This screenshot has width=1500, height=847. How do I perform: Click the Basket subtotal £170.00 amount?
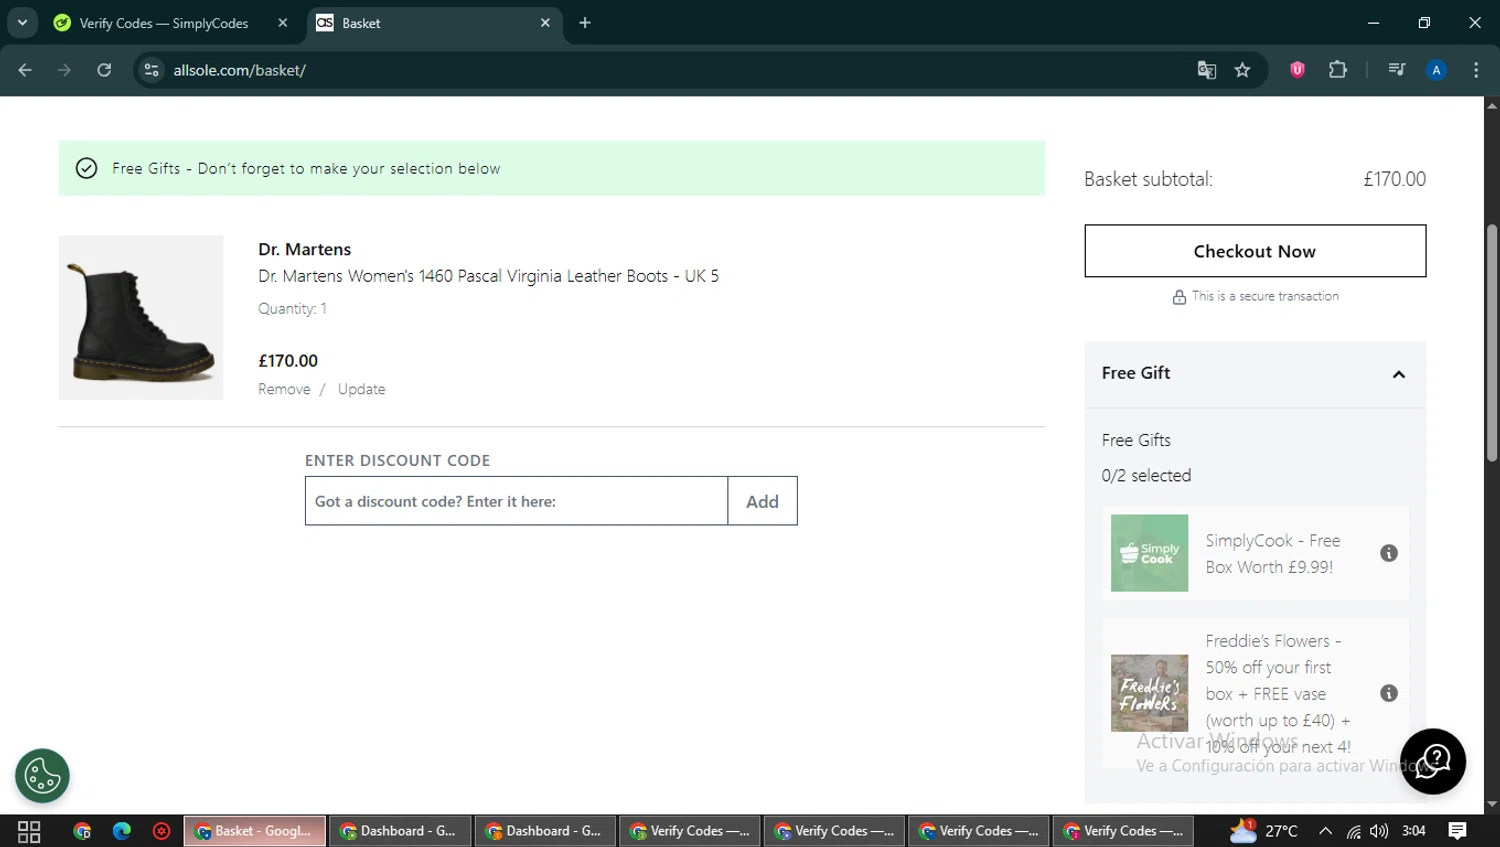pyautogui.click(x=1394, y=179)
